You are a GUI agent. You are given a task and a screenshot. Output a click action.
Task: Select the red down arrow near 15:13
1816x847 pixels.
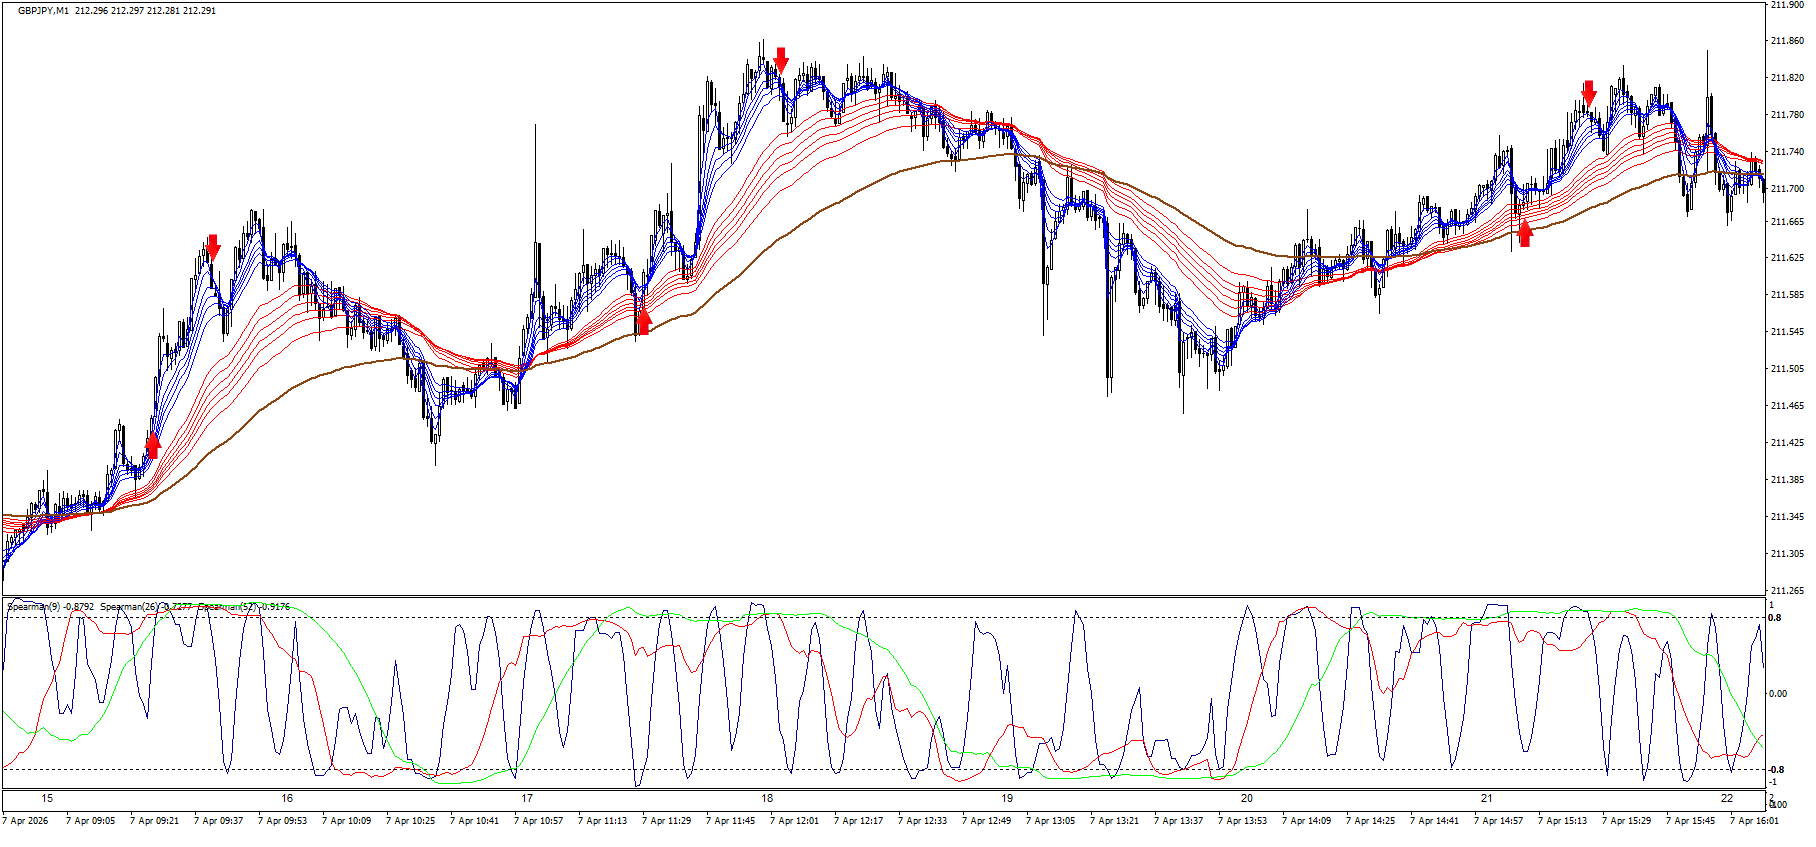pyautogui.click(x=1589, y=94)
